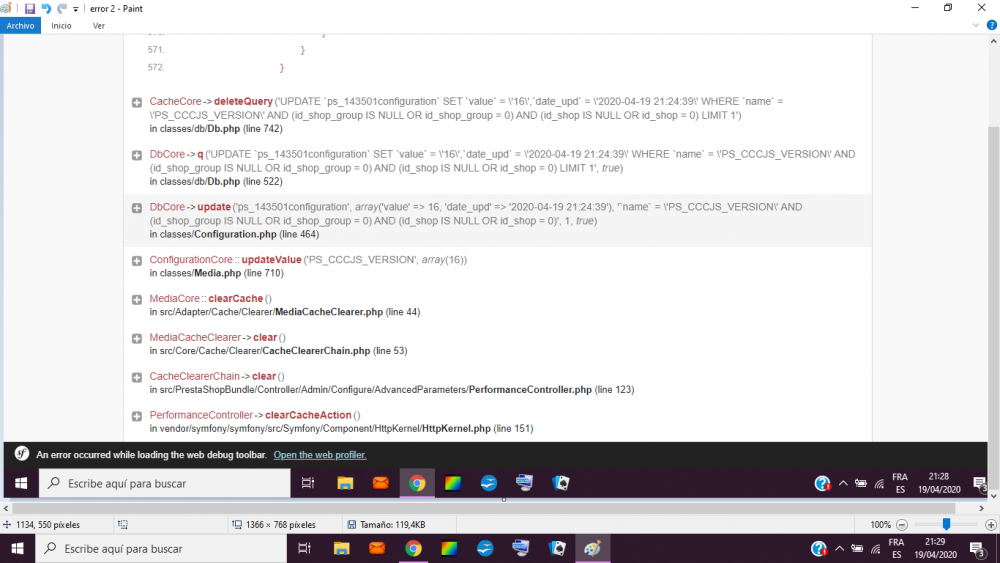Image resolution: width=1000 pixels, height=563 pixels.
Task: Open the computer monitor app on bottom taskbar
Action: tap(520, 548)
